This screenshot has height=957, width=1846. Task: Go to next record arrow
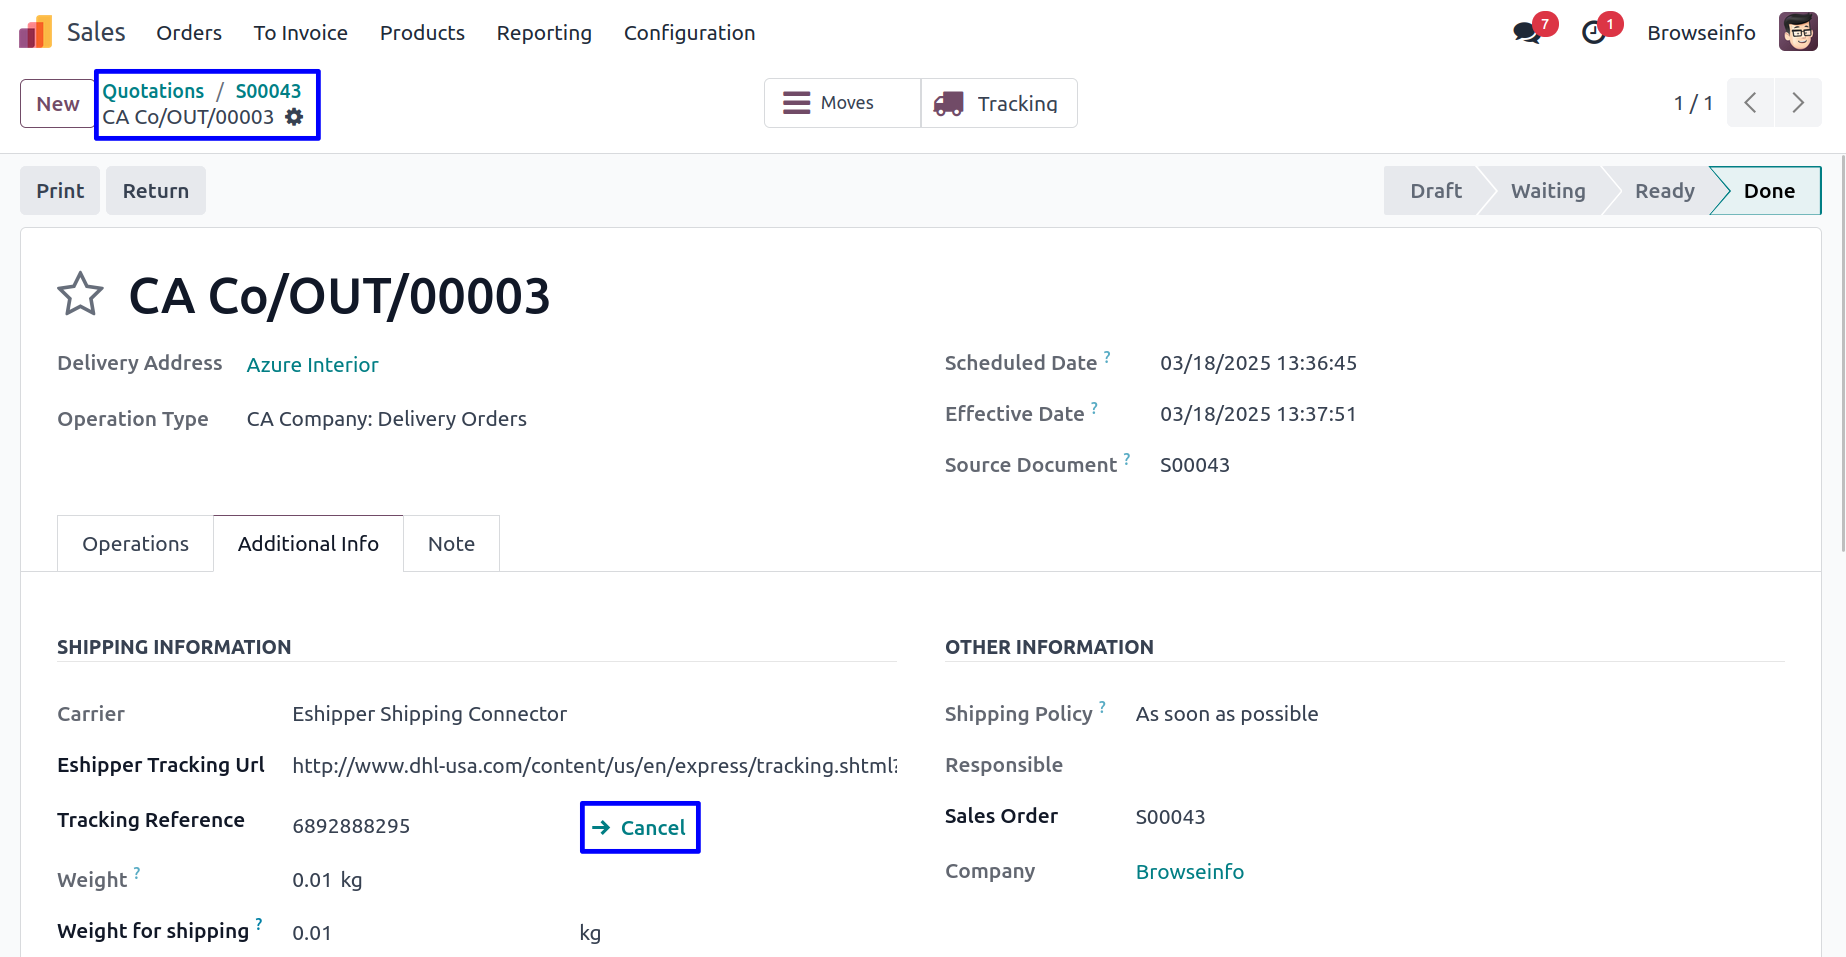pyautogui.click(x=1797, y=103)
